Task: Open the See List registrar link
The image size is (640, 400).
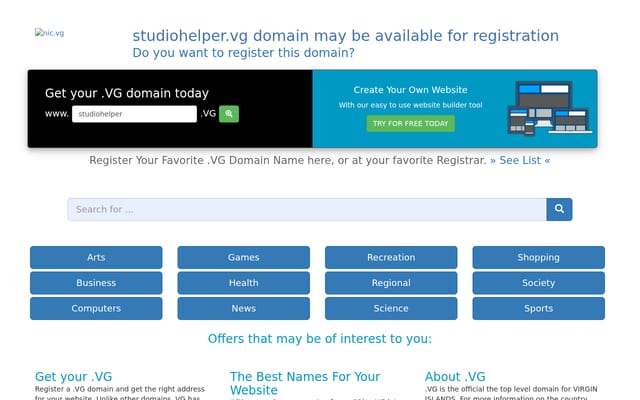Action: coord(520,160)
